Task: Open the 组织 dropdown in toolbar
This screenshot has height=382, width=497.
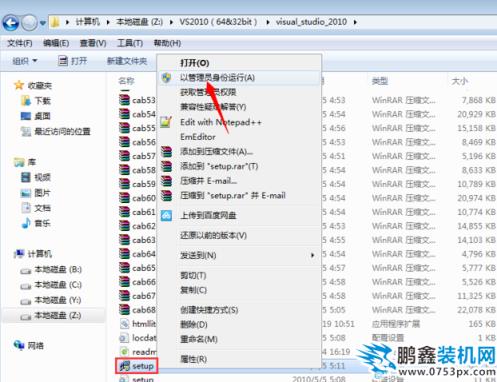Action: point(25,61)
